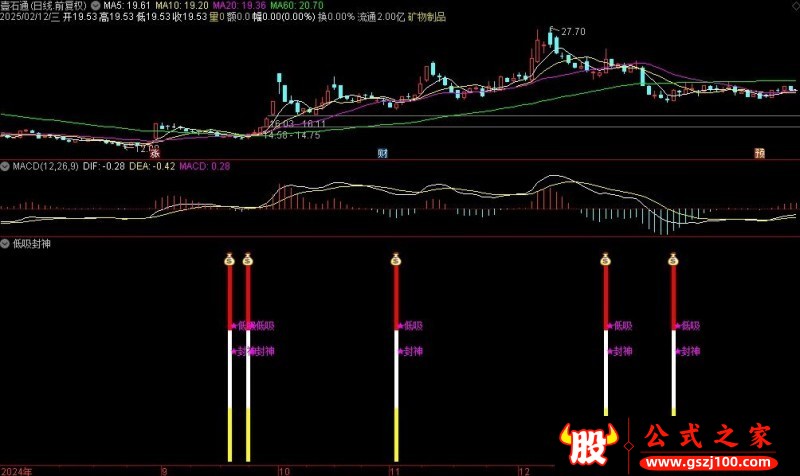Click the last money bag signal icon
The width and height of the screenshot is (800, 476).
pos(673,259)
